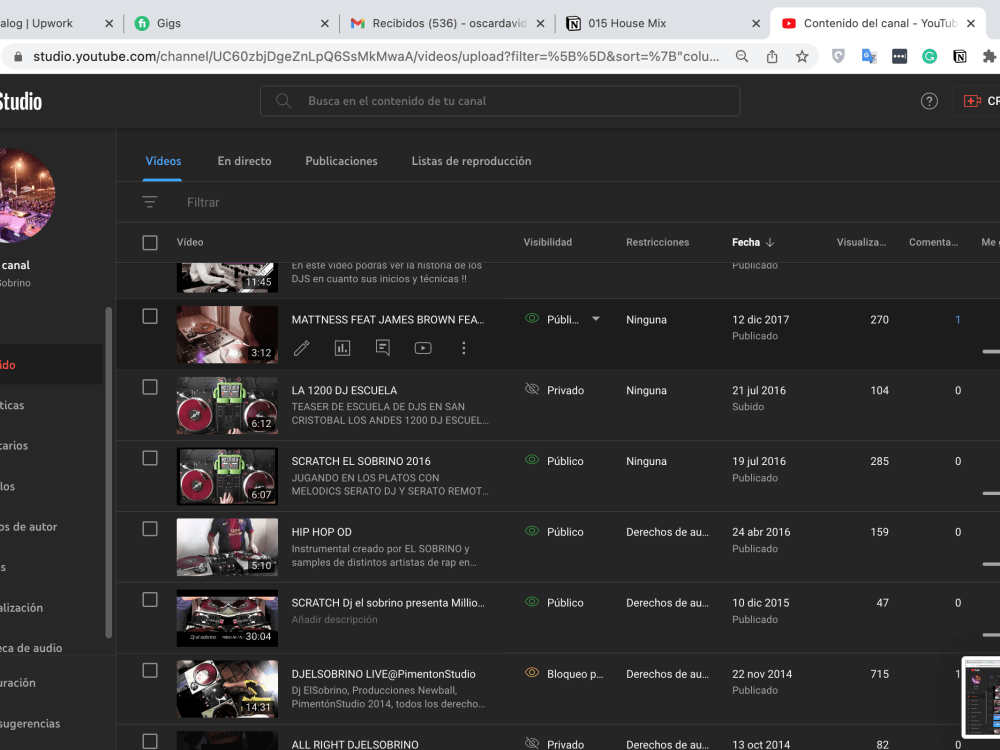Click the Derechos de au... restriction for HIP HOP OD
1000x750 pixels.
pyautogui.click(x=667, y=532)
